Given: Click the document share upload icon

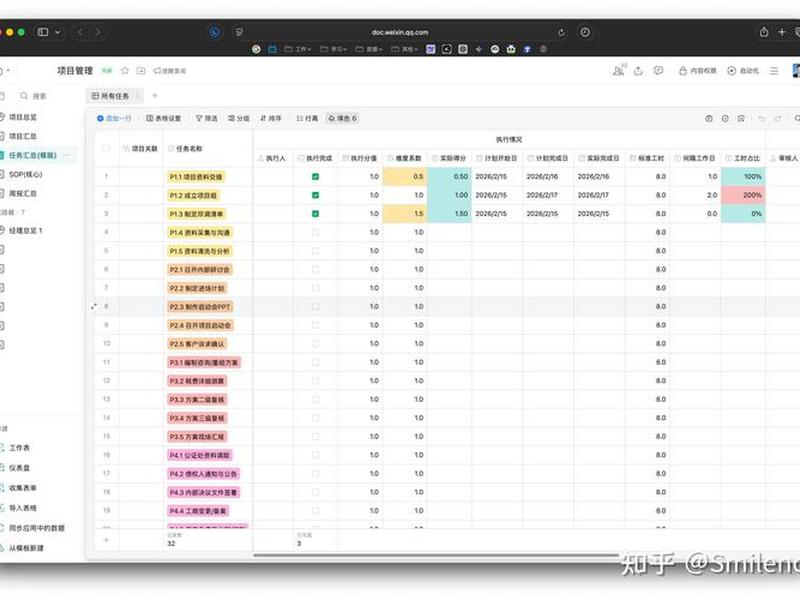Looking at the screenshot, I should coord(638,71).
